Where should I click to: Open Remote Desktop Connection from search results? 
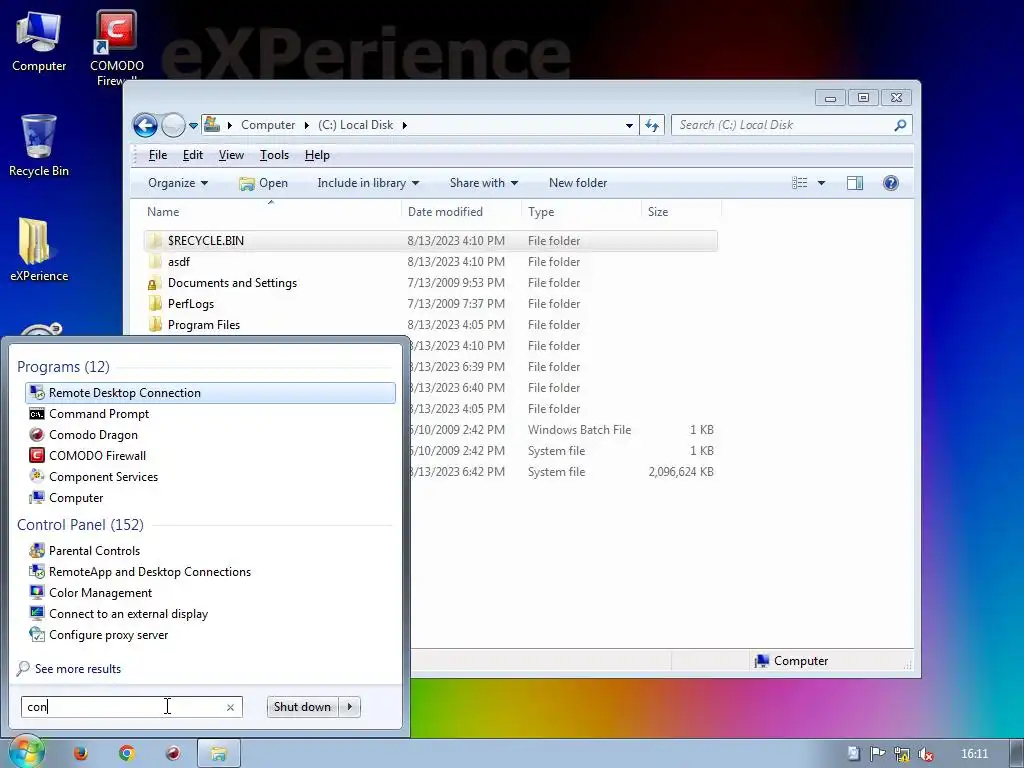210,392
